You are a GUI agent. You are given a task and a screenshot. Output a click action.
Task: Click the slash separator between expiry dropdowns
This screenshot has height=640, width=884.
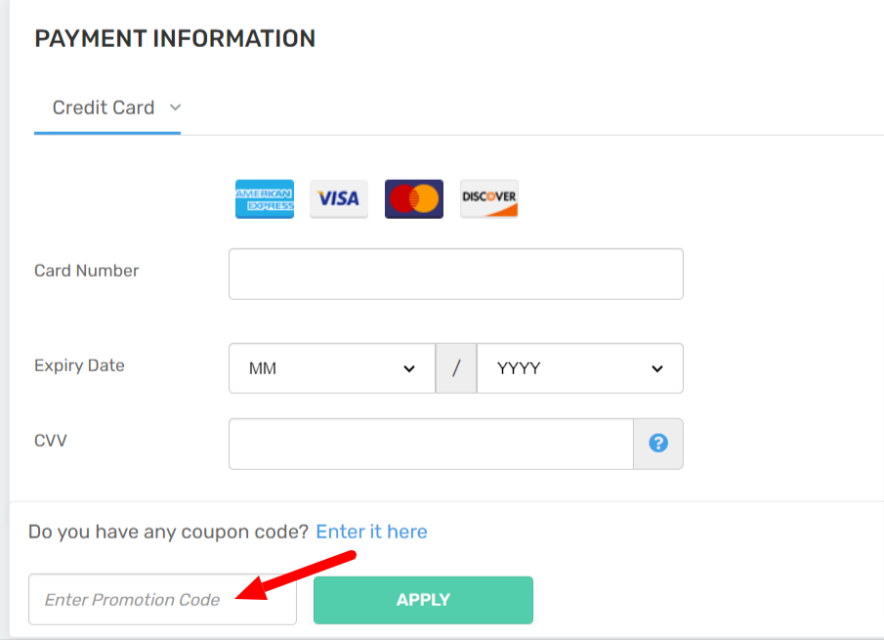click(456, 368)
